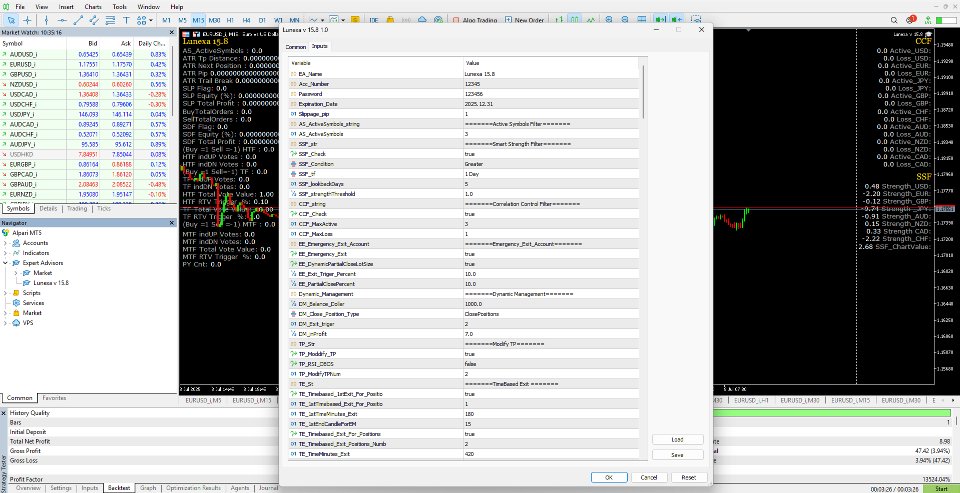Select the SSF_Check value cell
Screen dimensions: 960x493
[550, 154]
